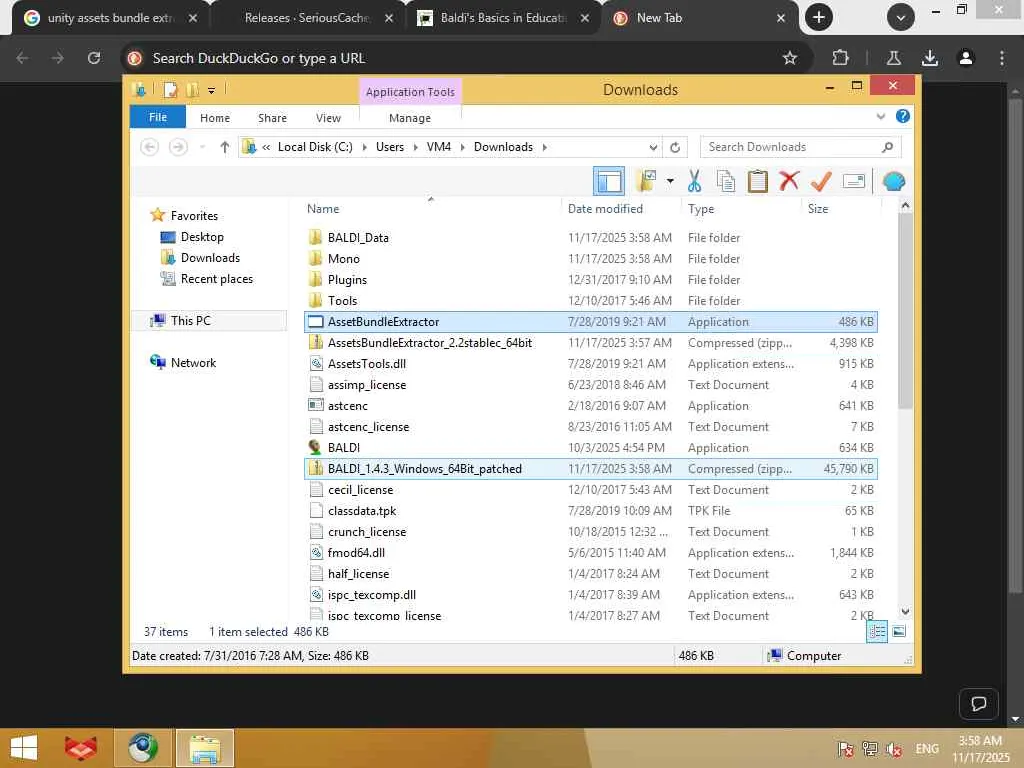1024x768 pixels.
Task: Open Quick Access Toolbar customize dropdown
Action: click(211, 90)
